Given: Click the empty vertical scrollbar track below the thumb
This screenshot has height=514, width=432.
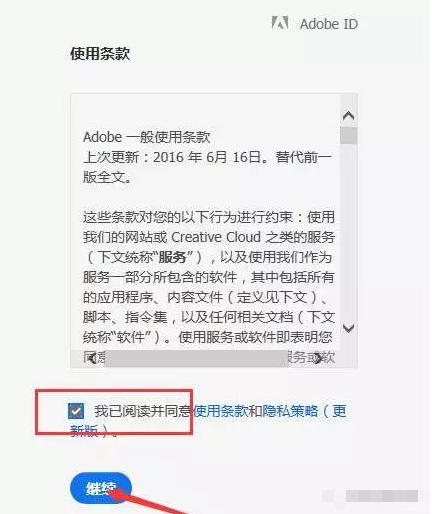Looking at the screenshot, I should click(349, 232).
